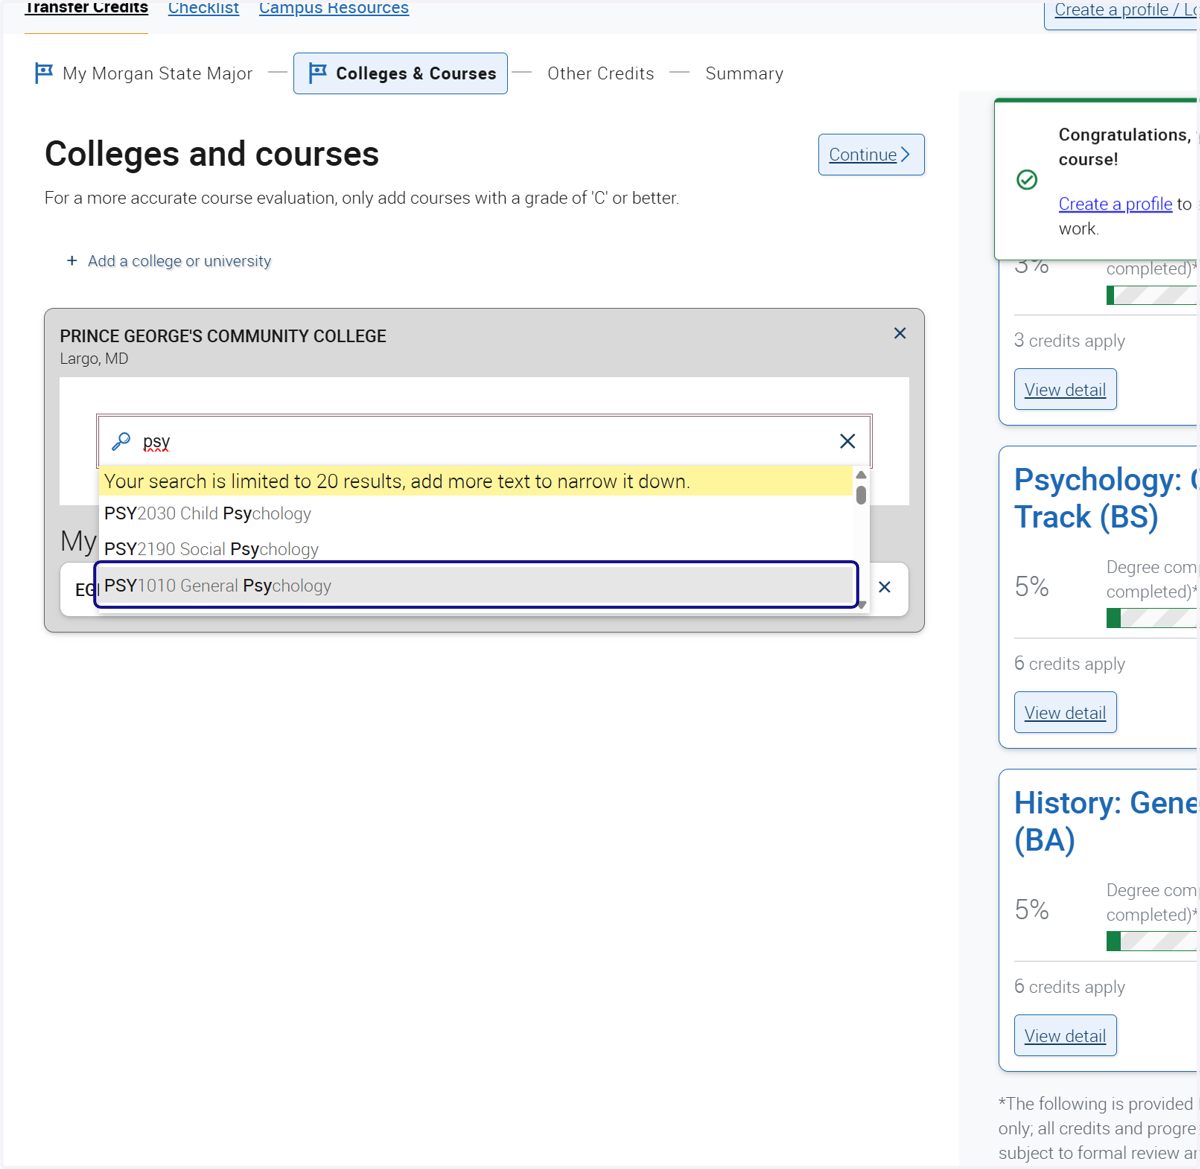Click progress bar in History (BA) card
1200x1169 pixels.
click(1152, 941)
